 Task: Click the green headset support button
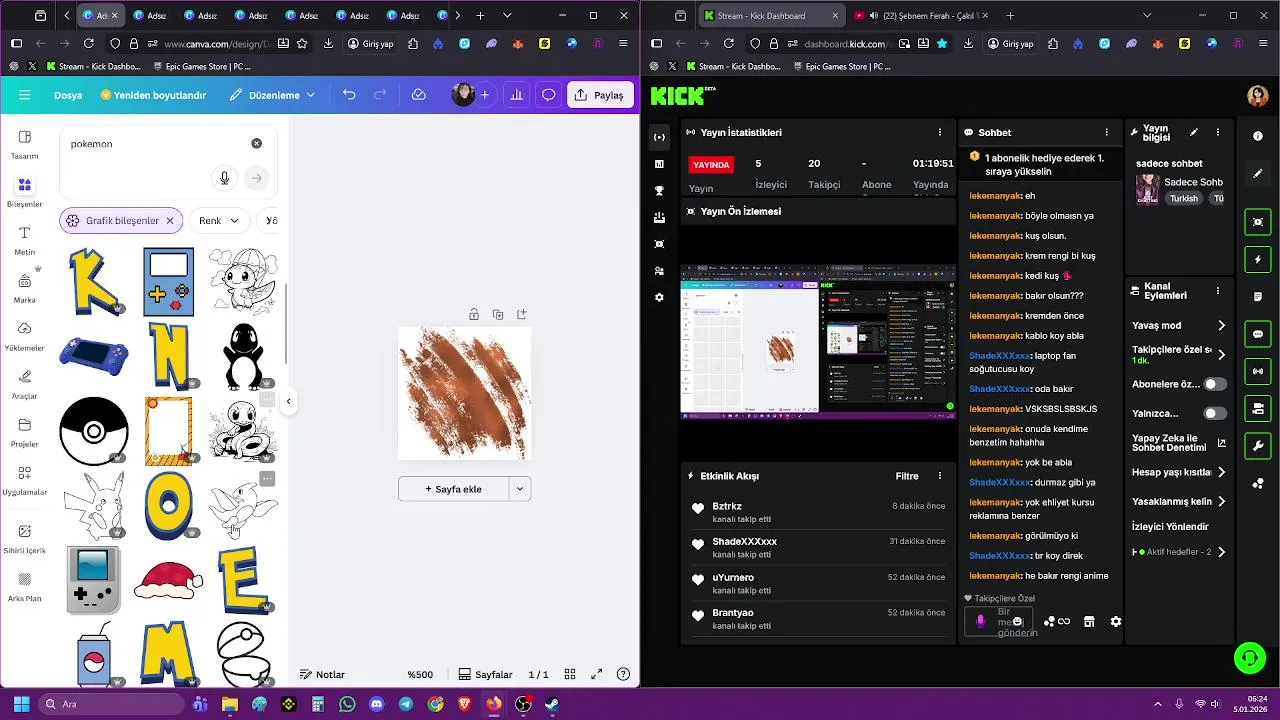[x=1249, y=657]
